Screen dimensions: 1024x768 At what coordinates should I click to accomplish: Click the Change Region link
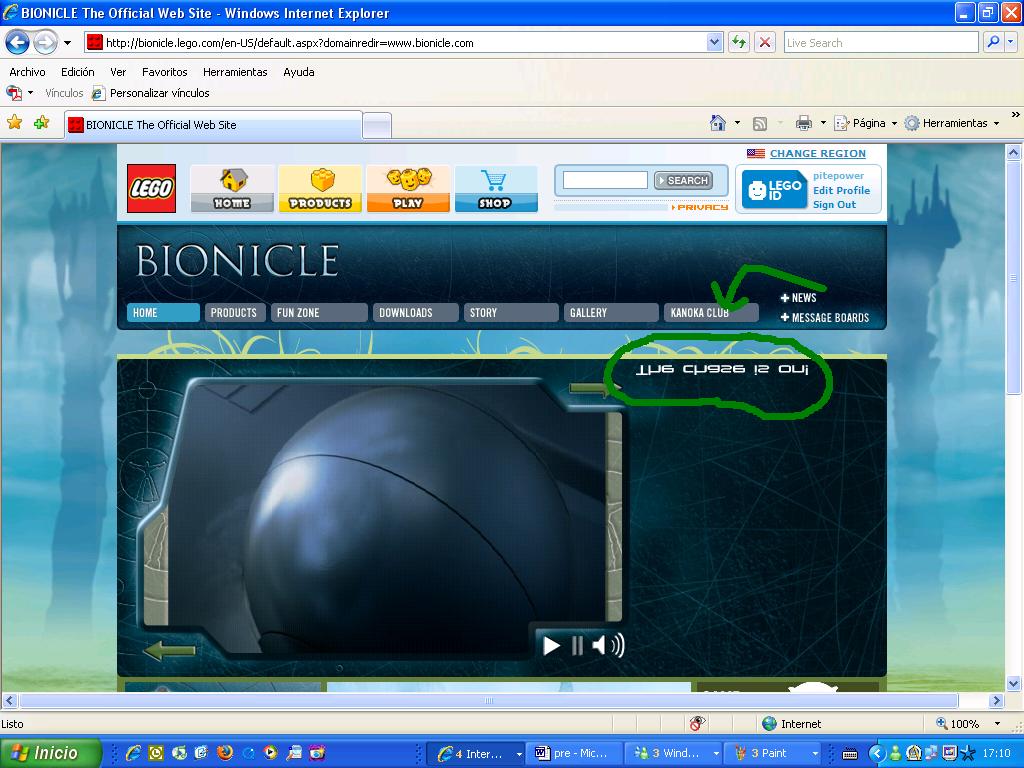tap(818, 153)
